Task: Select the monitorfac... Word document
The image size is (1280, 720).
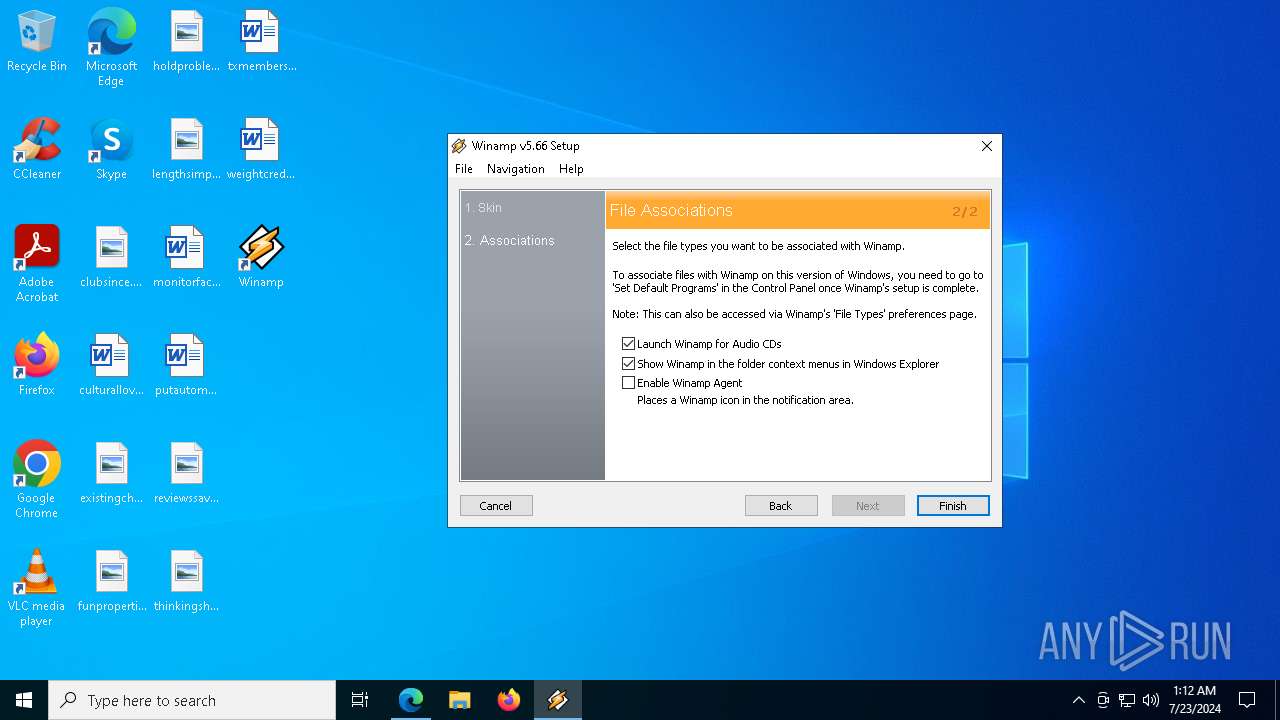Action: [186, 258]
